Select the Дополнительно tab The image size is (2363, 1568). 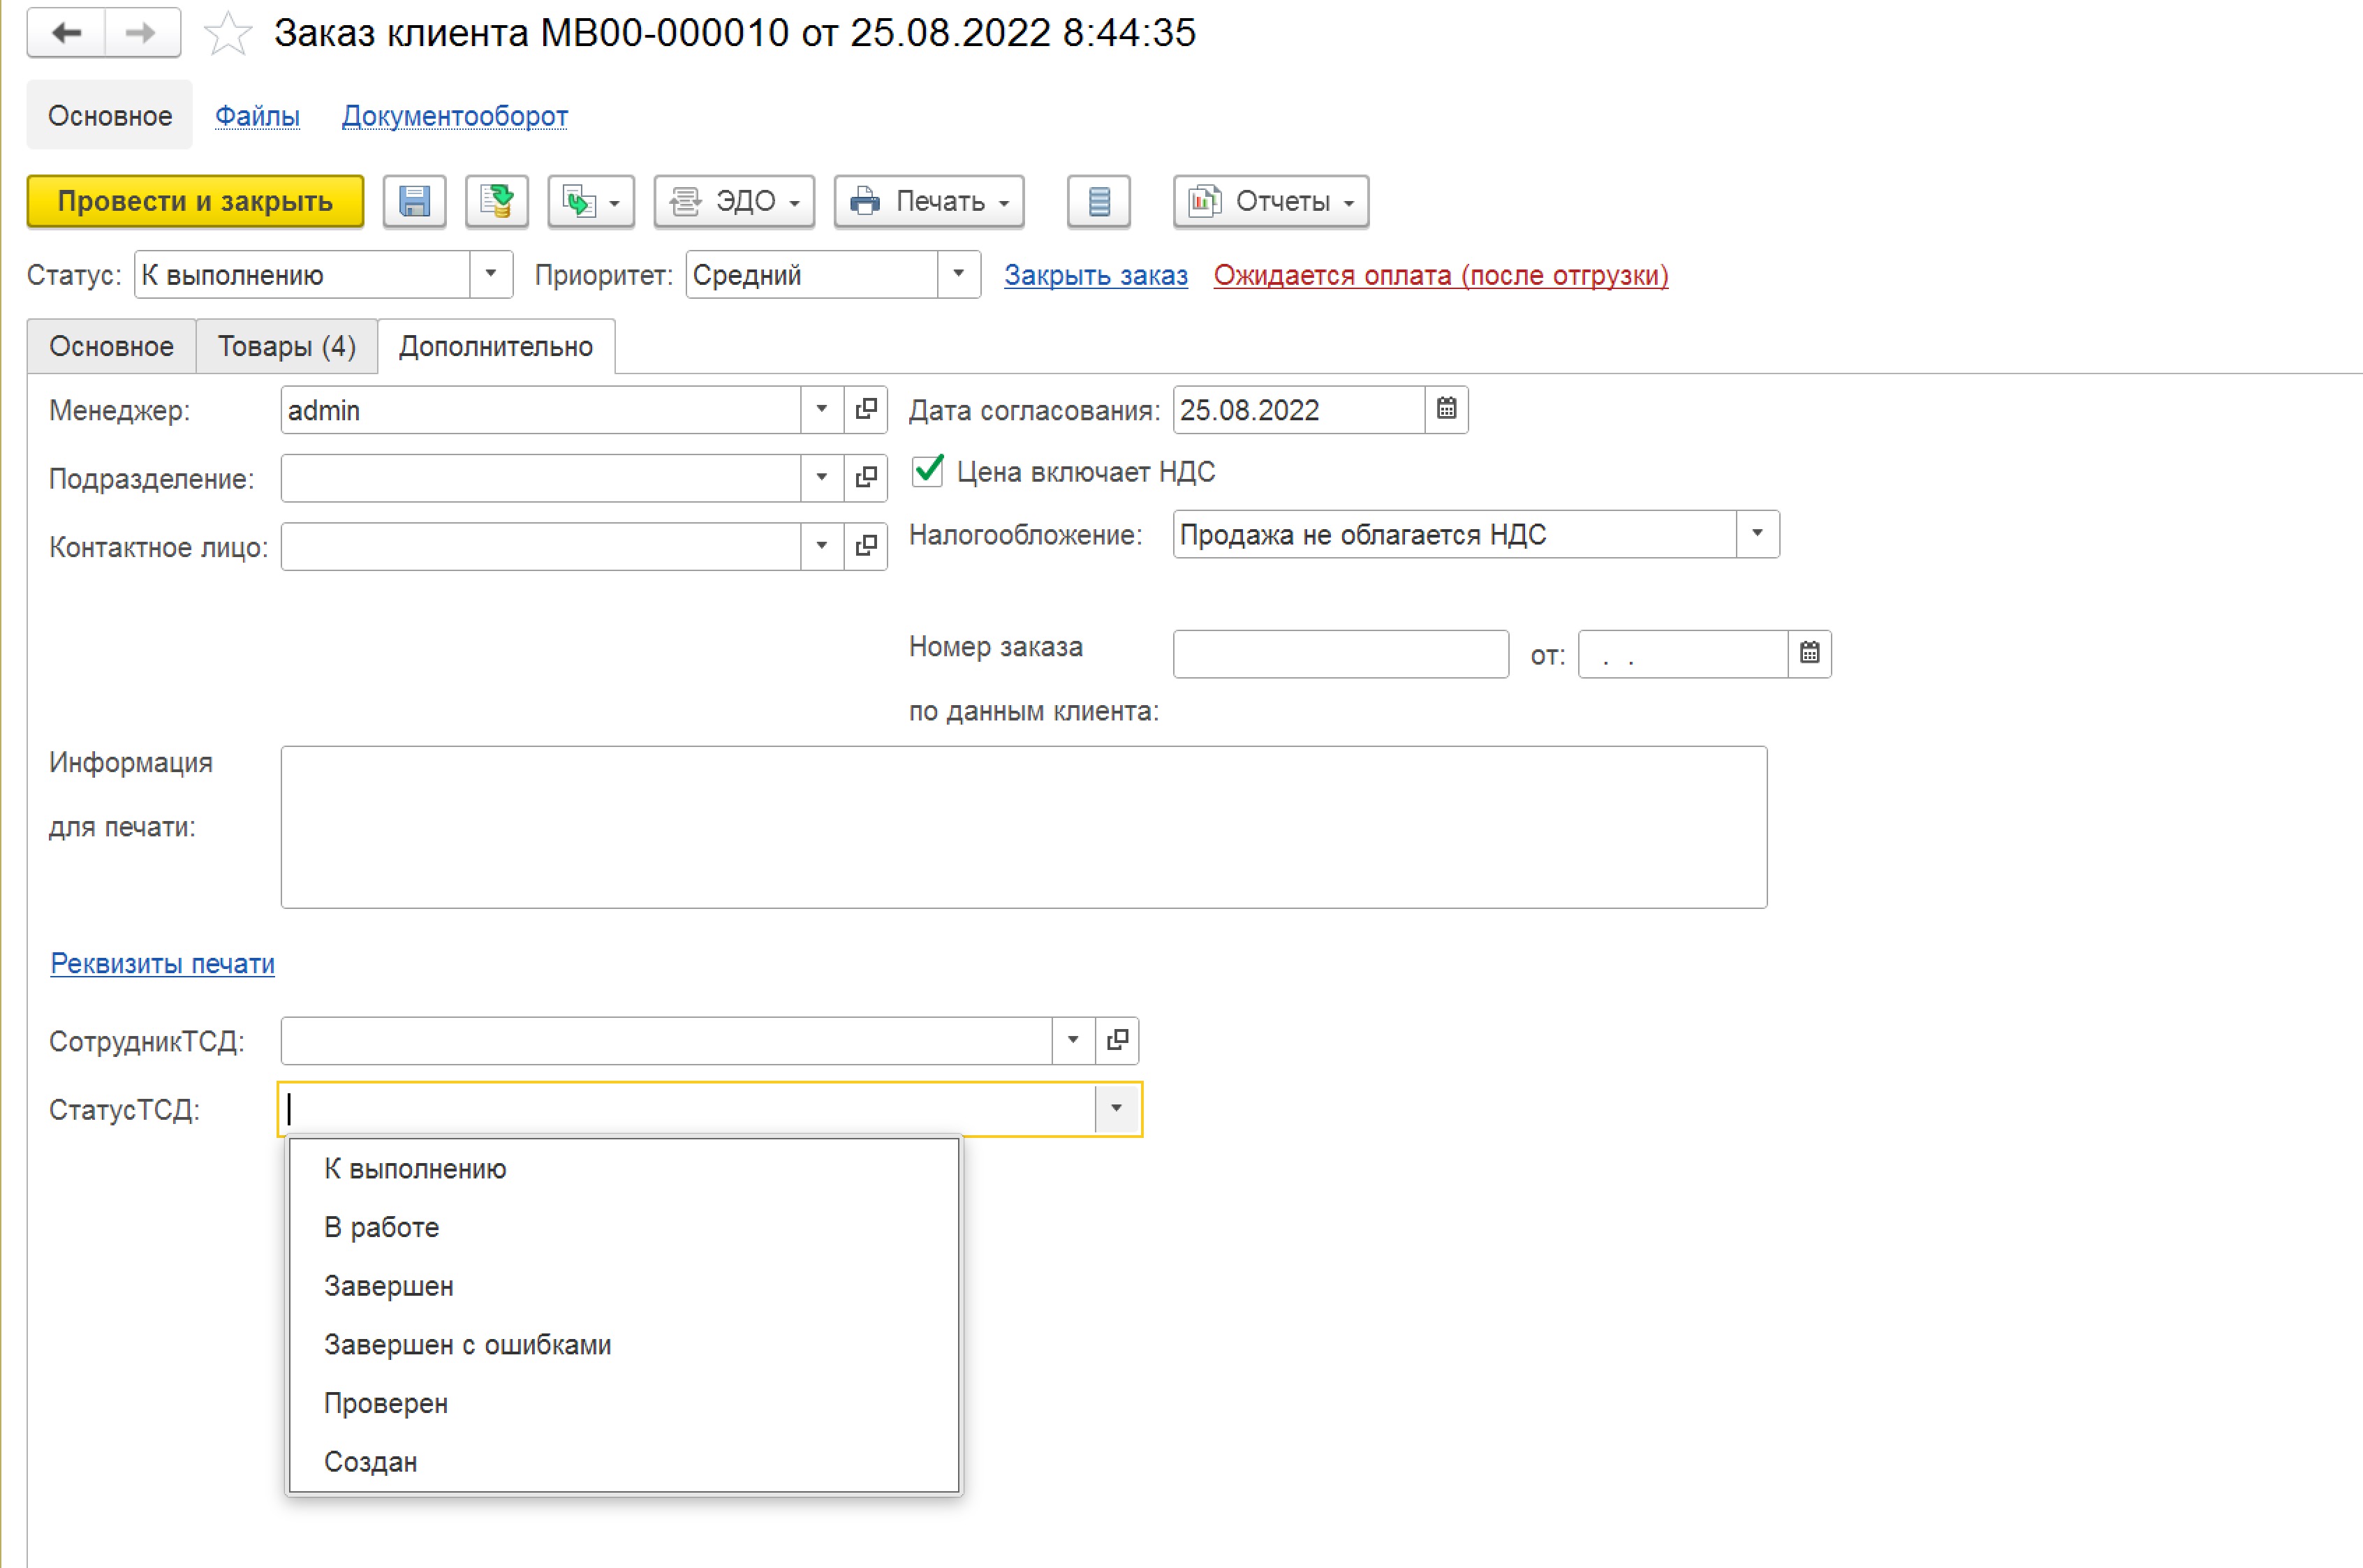click(496, 346)
